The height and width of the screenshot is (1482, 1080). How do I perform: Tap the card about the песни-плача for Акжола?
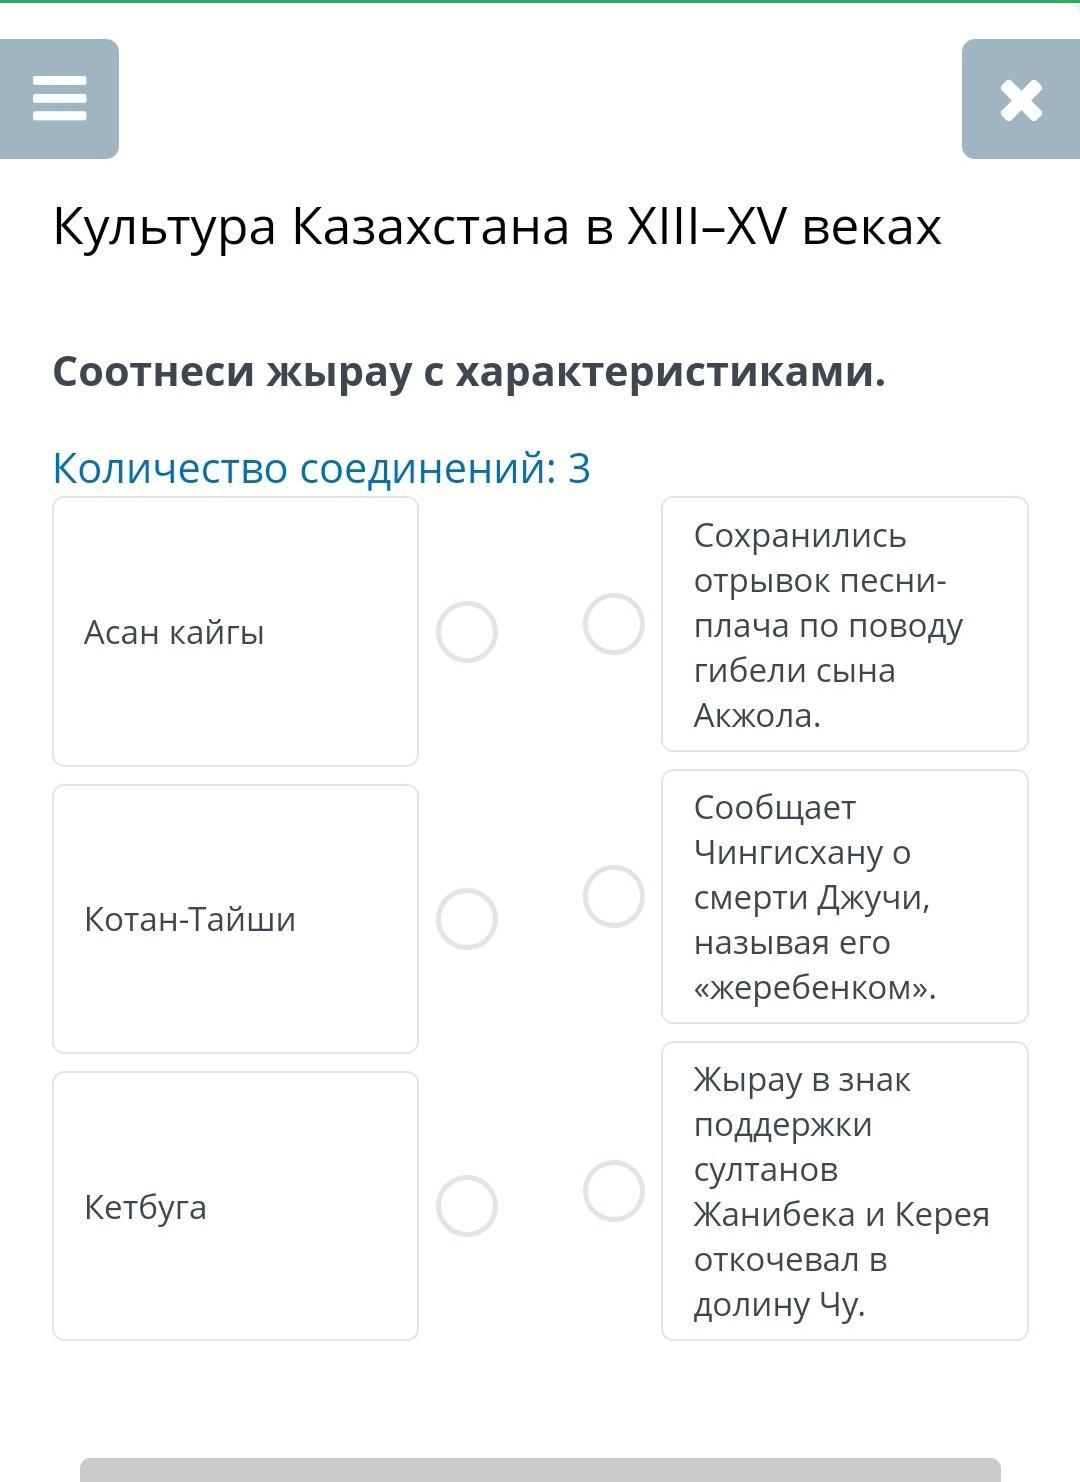[845, 624]
